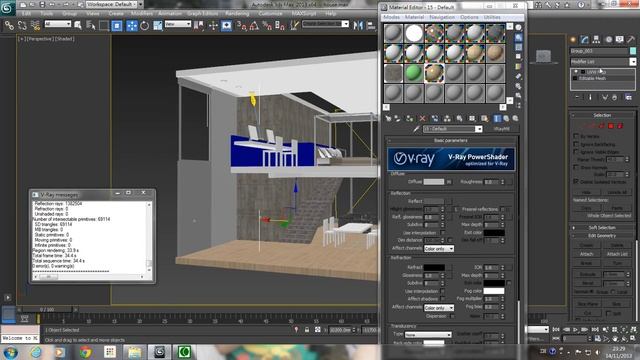The width and height of the screenshot is (640, 360).
Task: Click Play Animation button
Action: click(576, 329)
